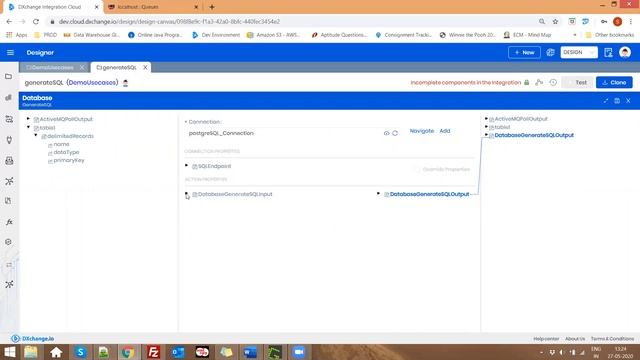Open the user permissions icon near Test
640x360 pixels.
click(x=539, y=82)
